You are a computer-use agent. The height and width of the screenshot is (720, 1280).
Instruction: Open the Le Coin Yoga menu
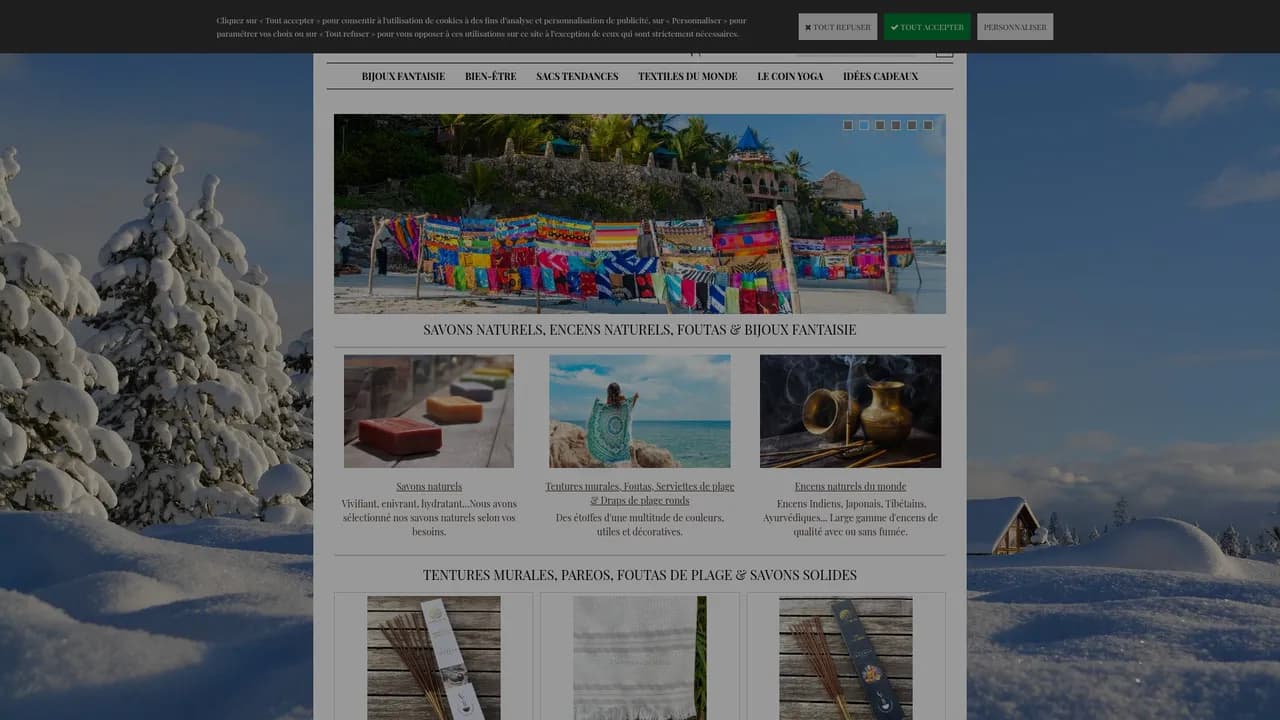click(790, 76)
